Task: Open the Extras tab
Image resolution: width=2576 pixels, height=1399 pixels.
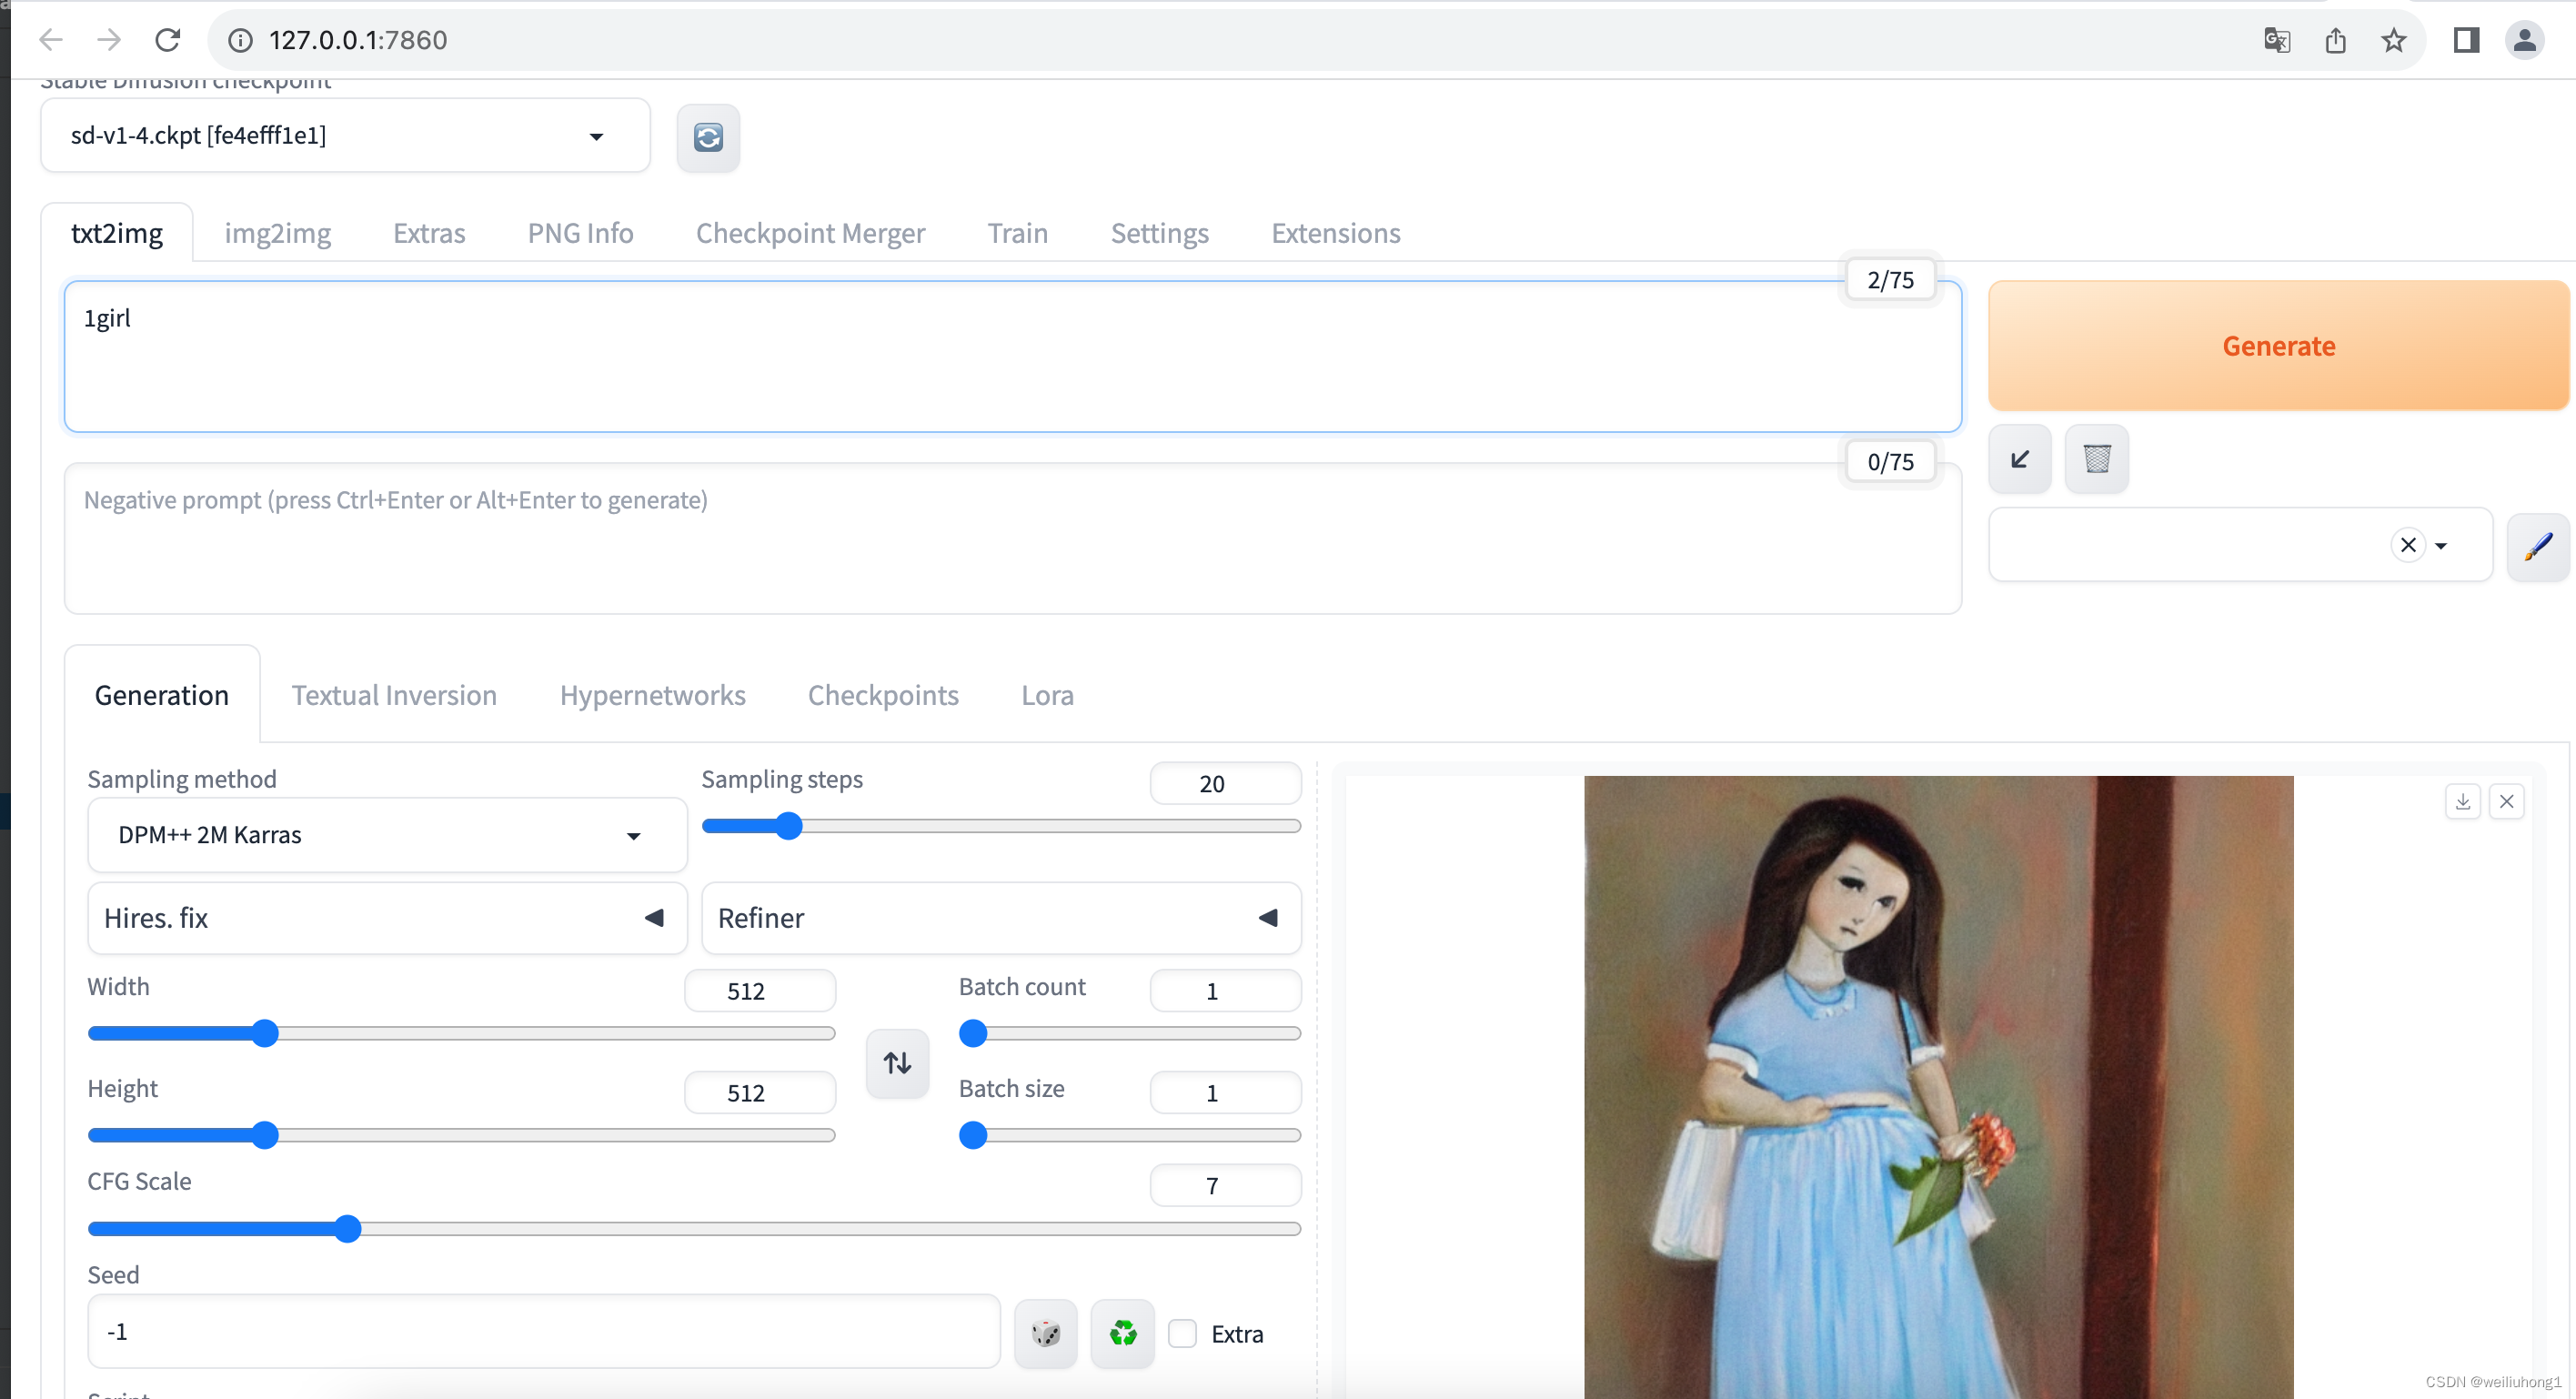Action: click(429, 233)
